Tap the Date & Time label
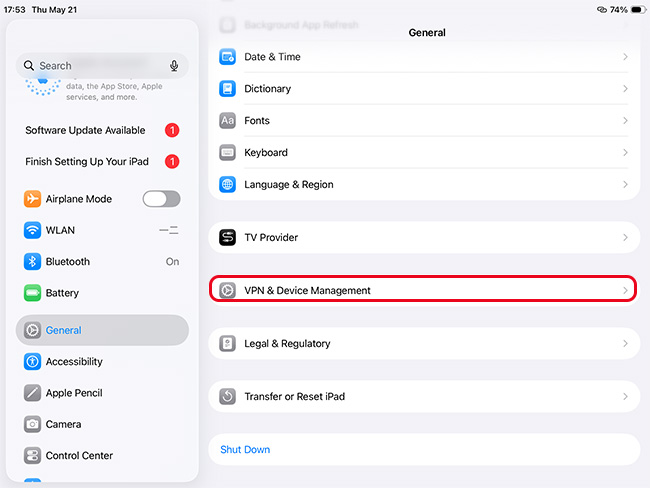Screen dimensions: 650x488 tap(272, 57)
